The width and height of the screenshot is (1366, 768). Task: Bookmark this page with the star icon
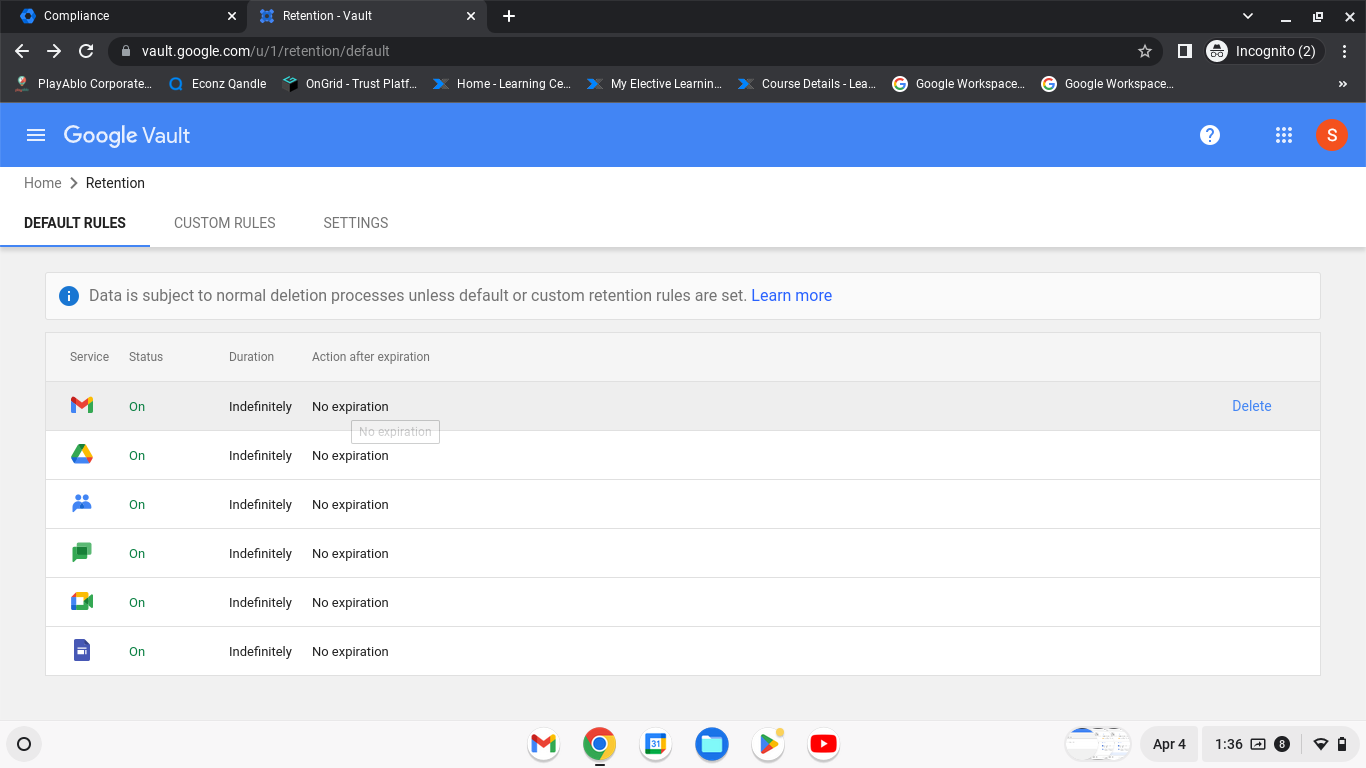[x=1145, y=51]
